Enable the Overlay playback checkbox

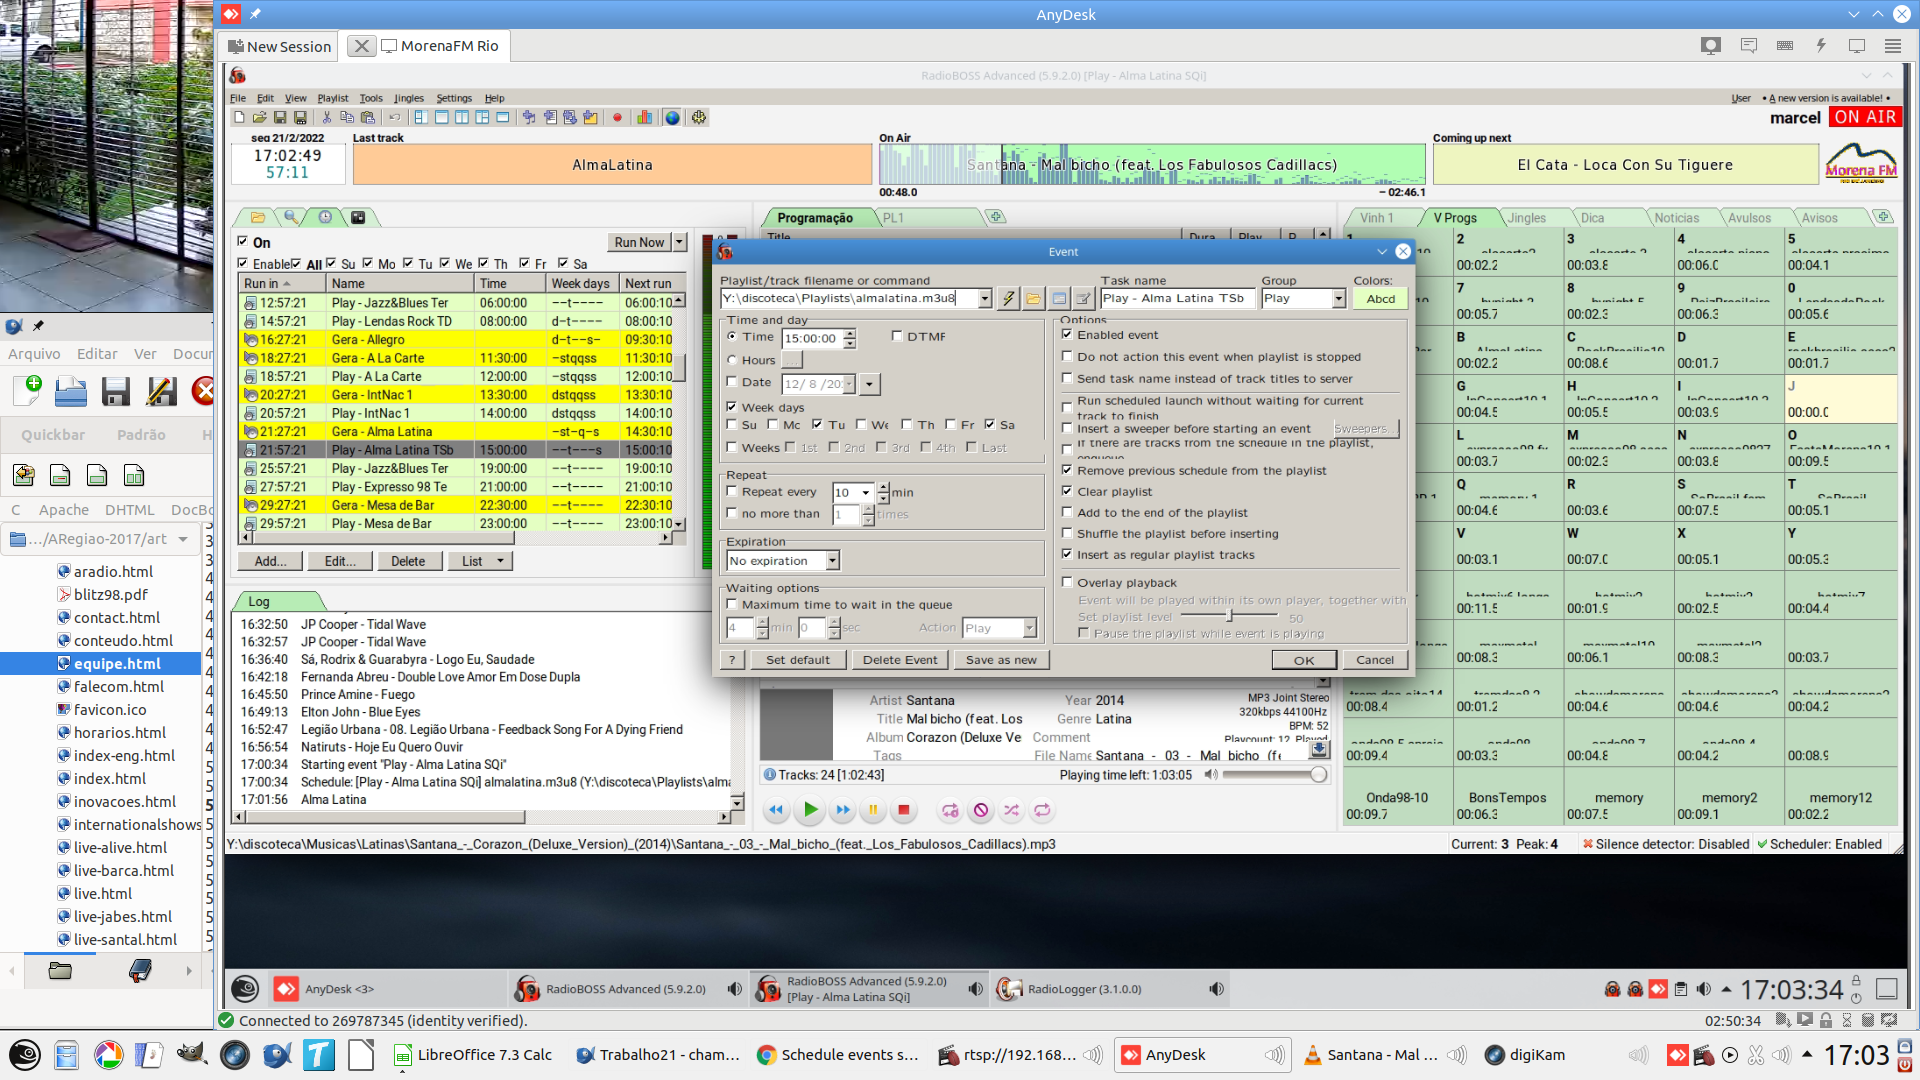[x=1067, y=582]
